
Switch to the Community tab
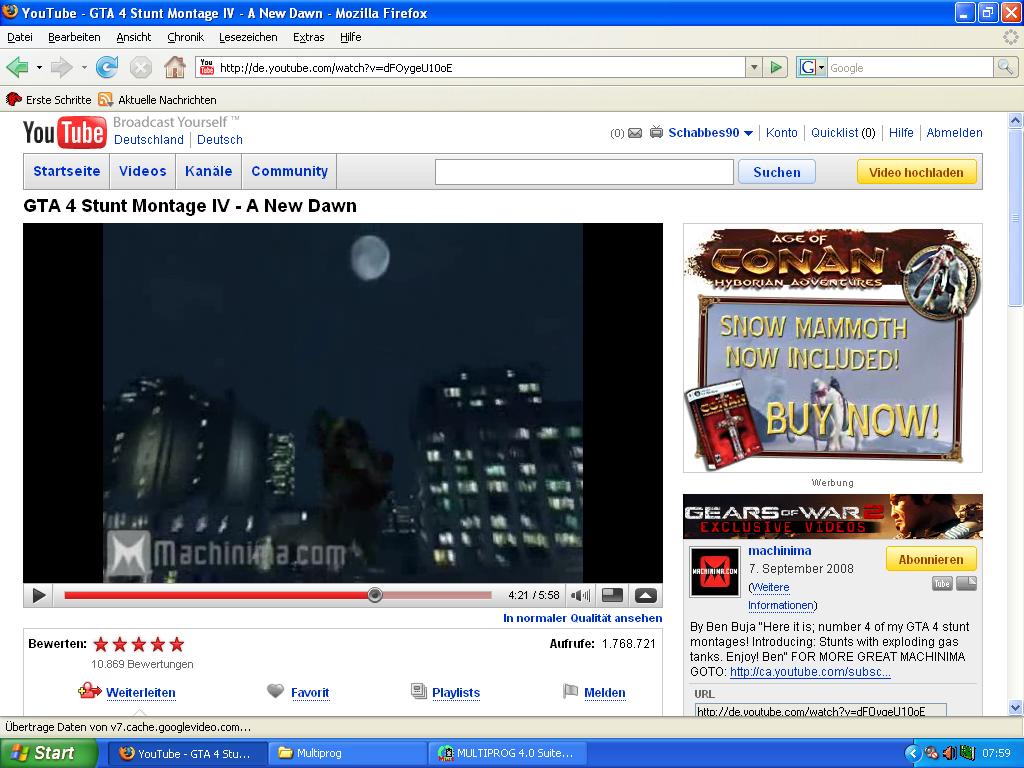(289, 171)
